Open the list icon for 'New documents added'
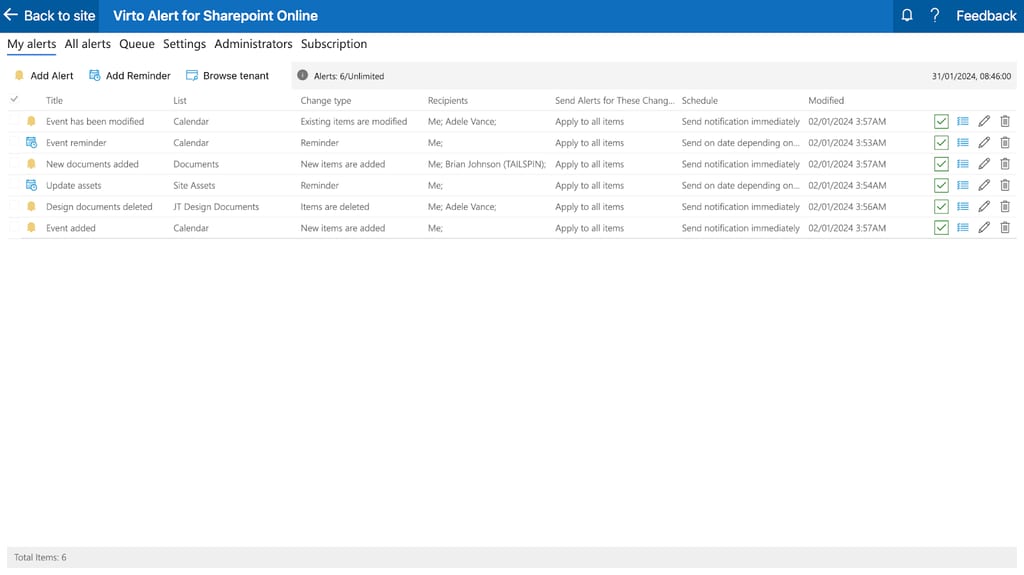 (963, 164)
